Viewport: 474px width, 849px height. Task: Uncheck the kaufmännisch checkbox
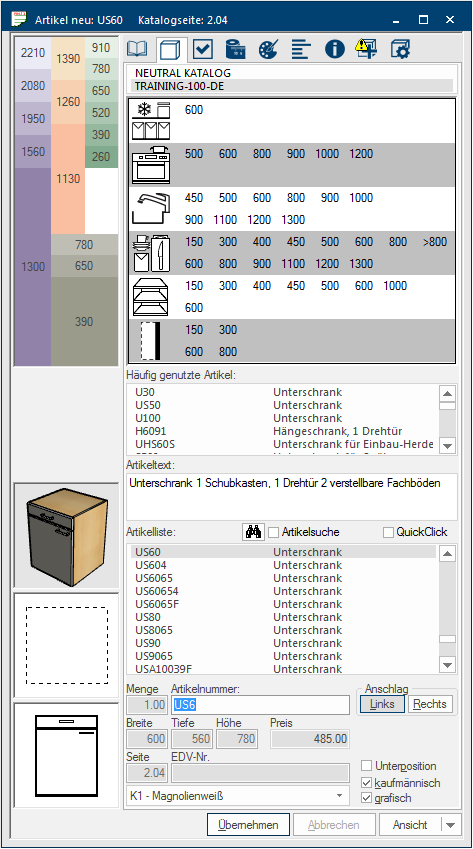pos(367,783)
